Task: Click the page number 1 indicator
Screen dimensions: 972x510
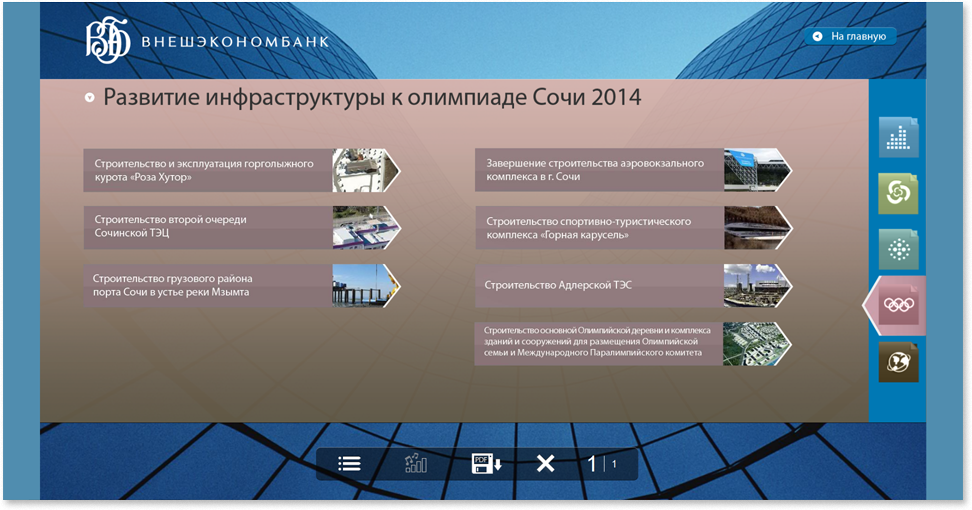Action: tap(591, 464)
